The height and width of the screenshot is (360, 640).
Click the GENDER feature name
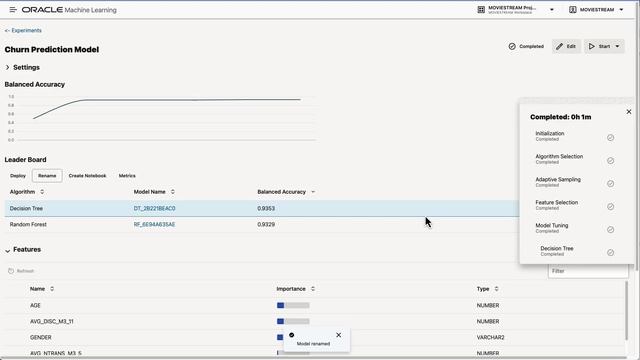(40, 338)
